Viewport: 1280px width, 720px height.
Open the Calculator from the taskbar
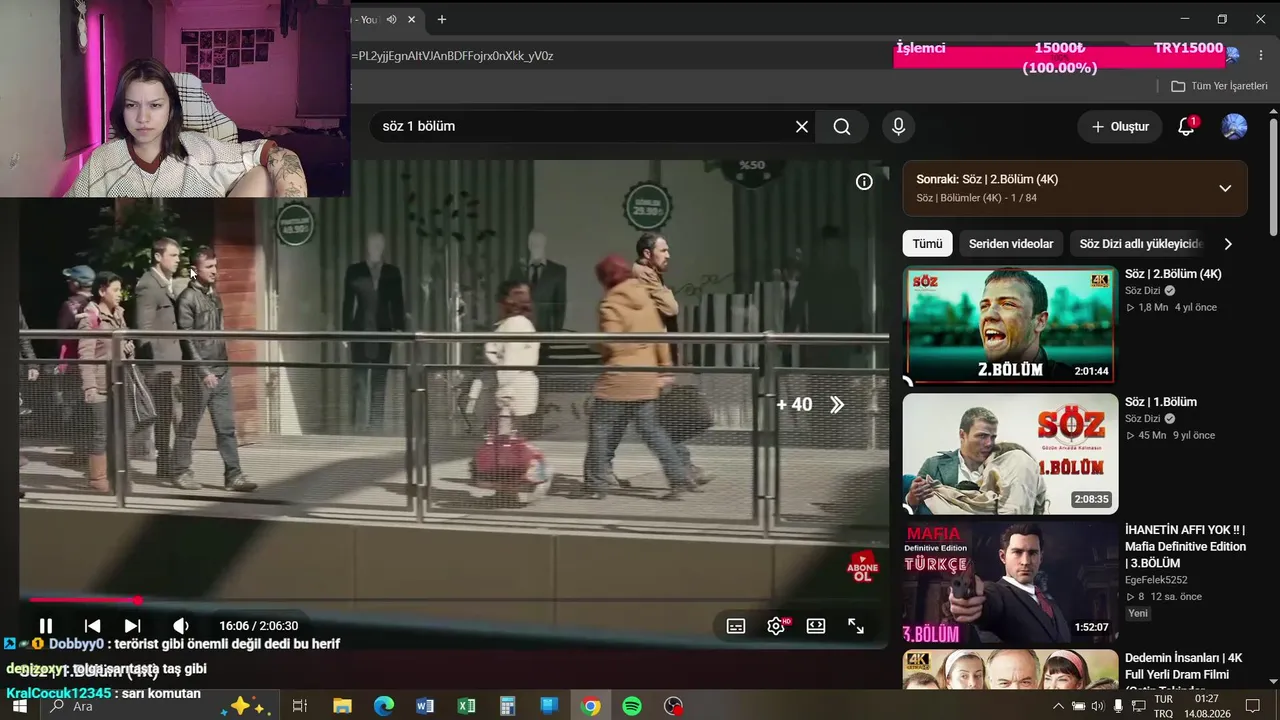click(x=508, y=706)
